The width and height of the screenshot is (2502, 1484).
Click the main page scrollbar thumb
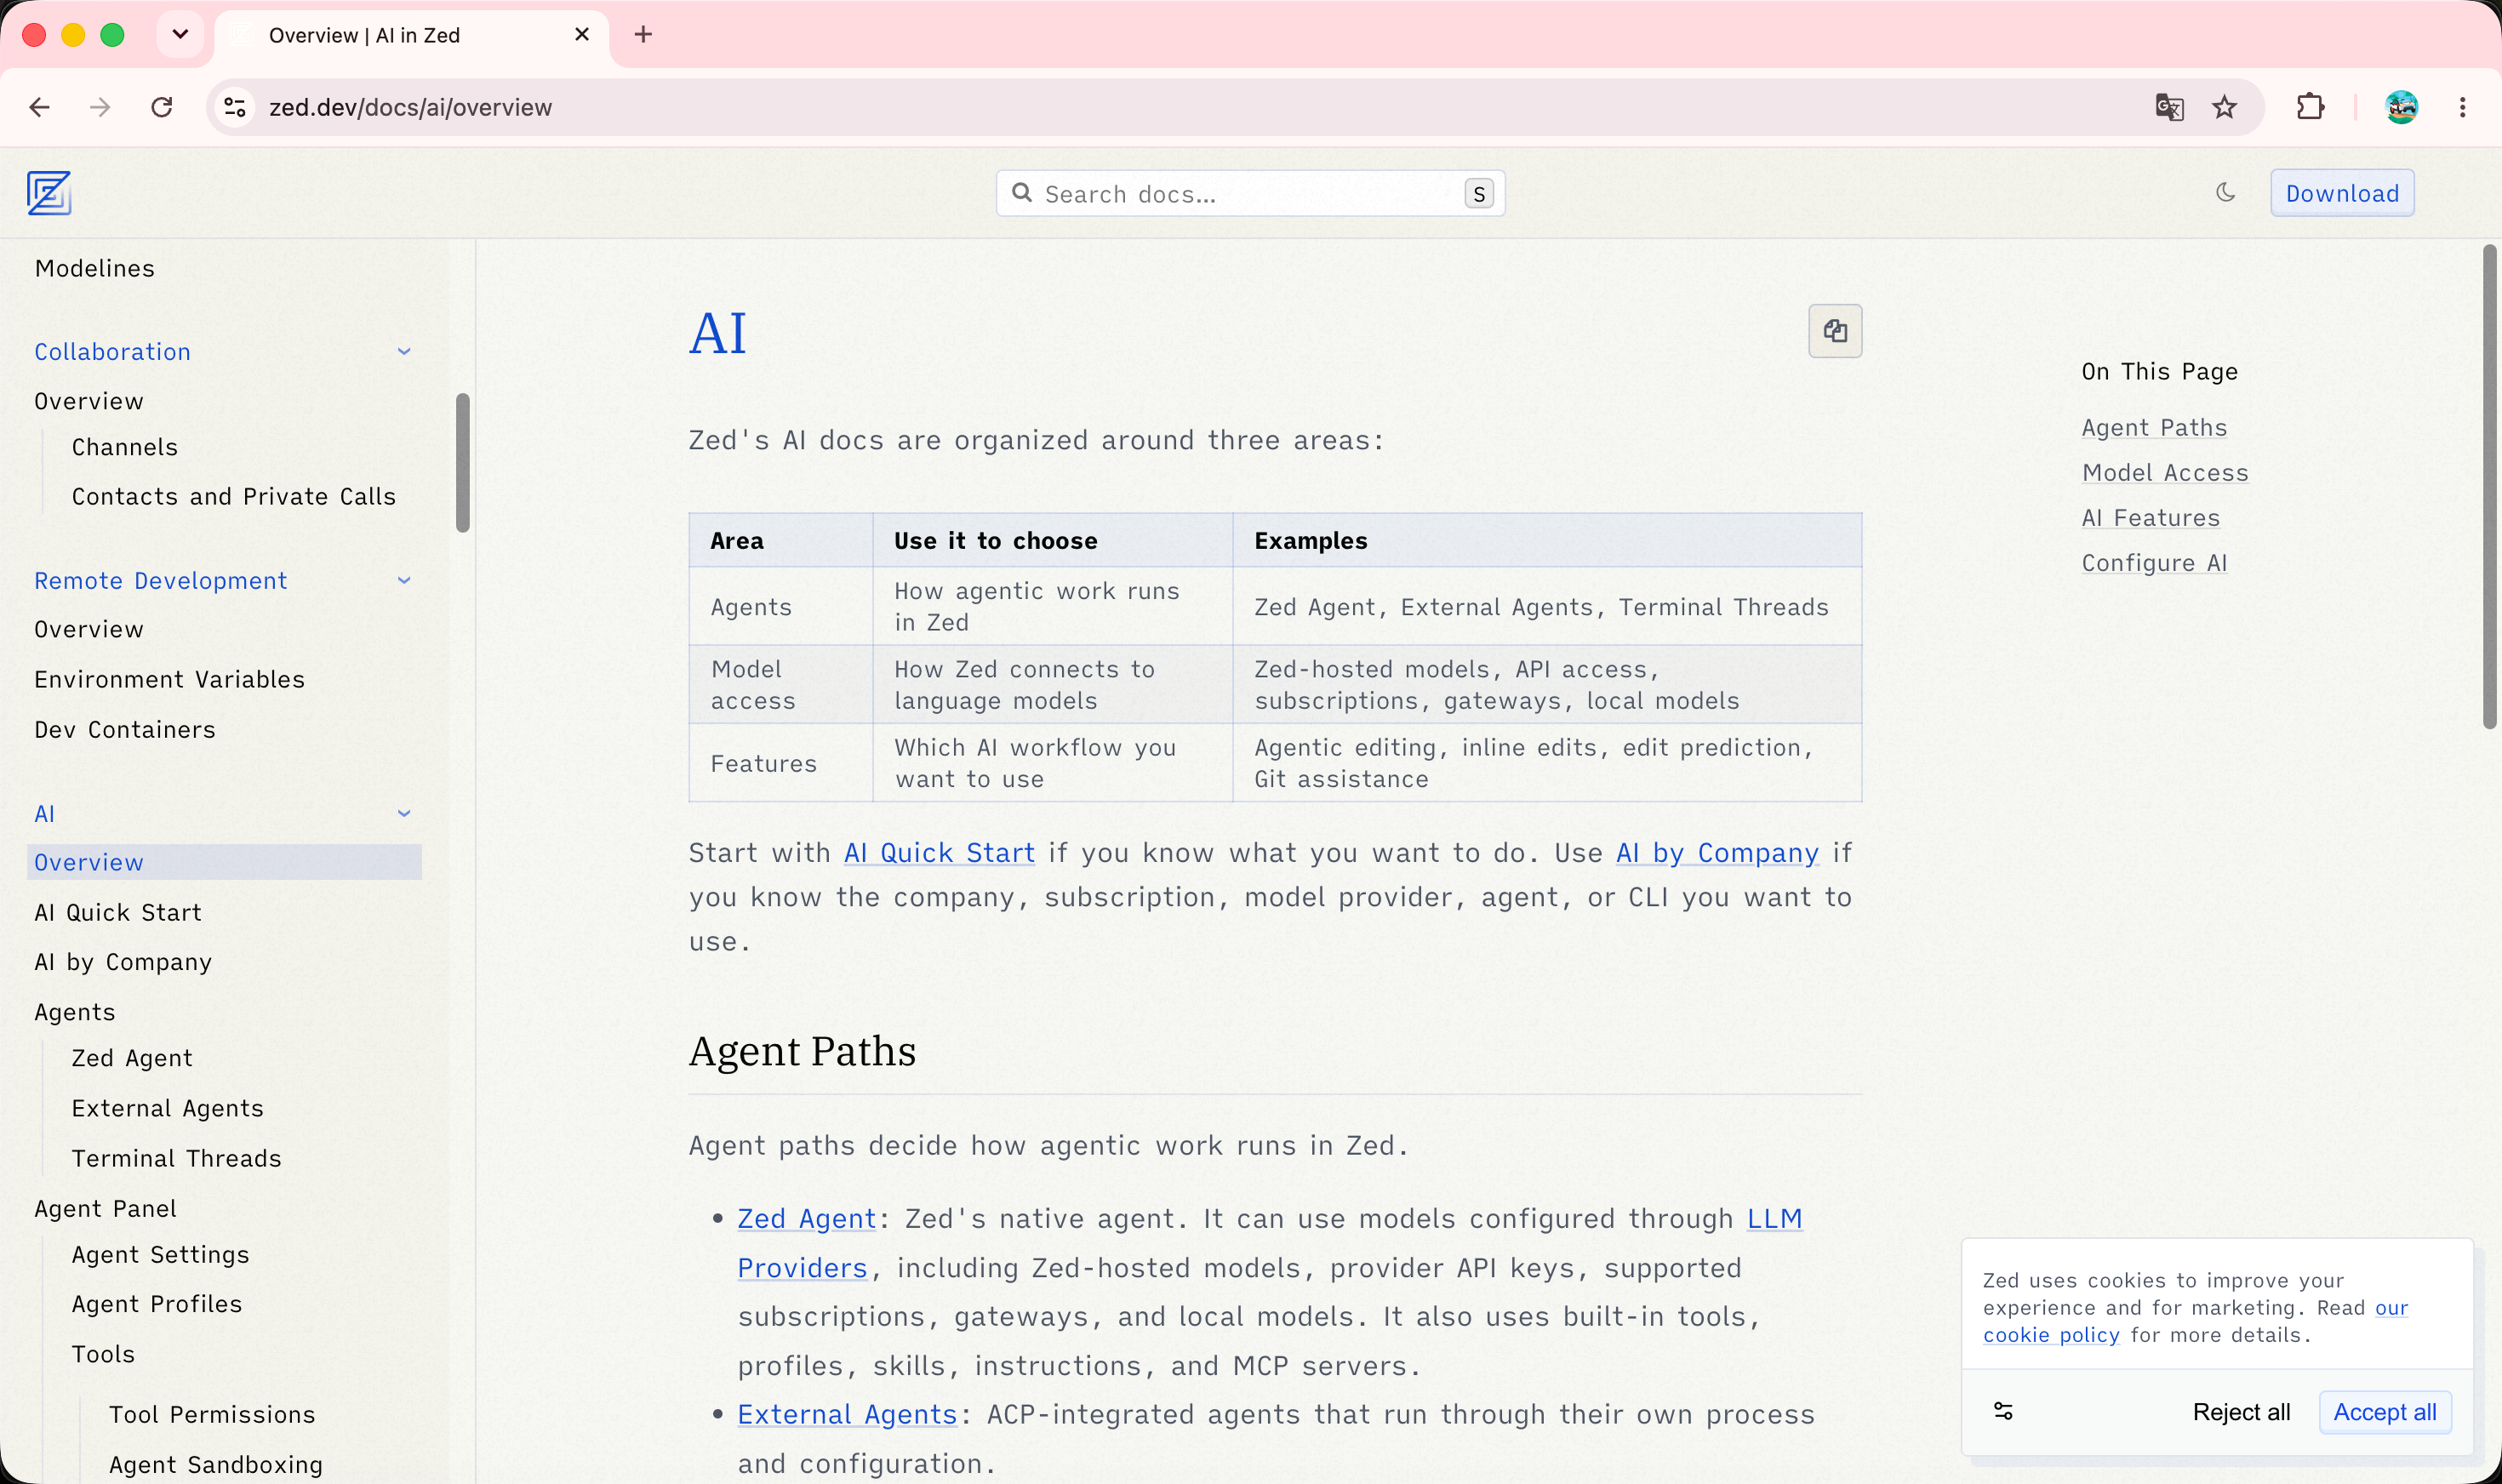2489,486
